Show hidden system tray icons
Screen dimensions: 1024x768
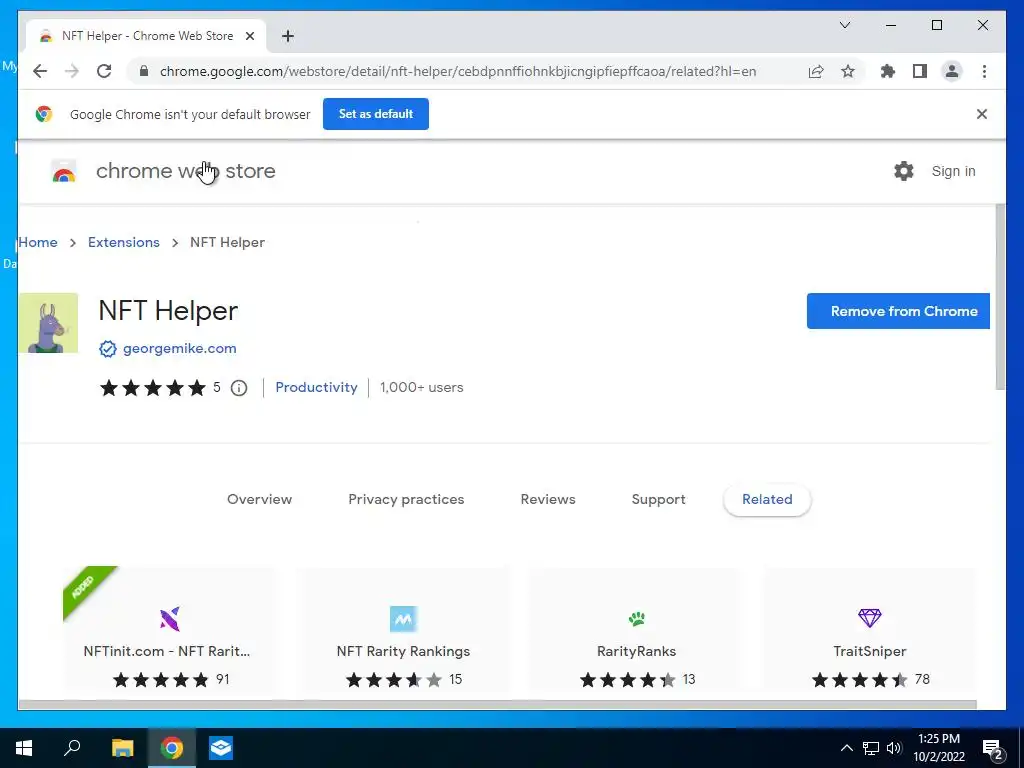pyautogui.click(x=846, y=748)
